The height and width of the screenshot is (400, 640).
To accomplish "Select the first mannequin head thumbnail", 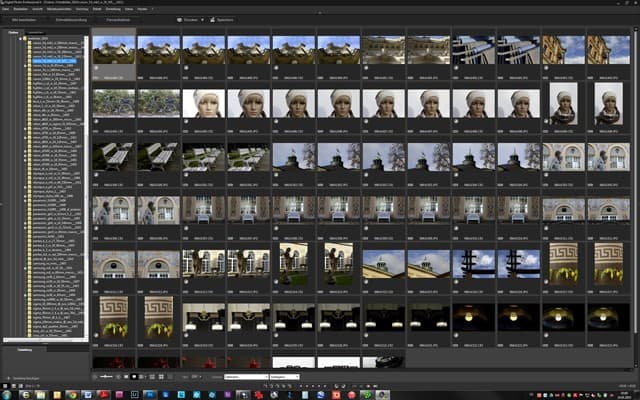I will 202,102.
